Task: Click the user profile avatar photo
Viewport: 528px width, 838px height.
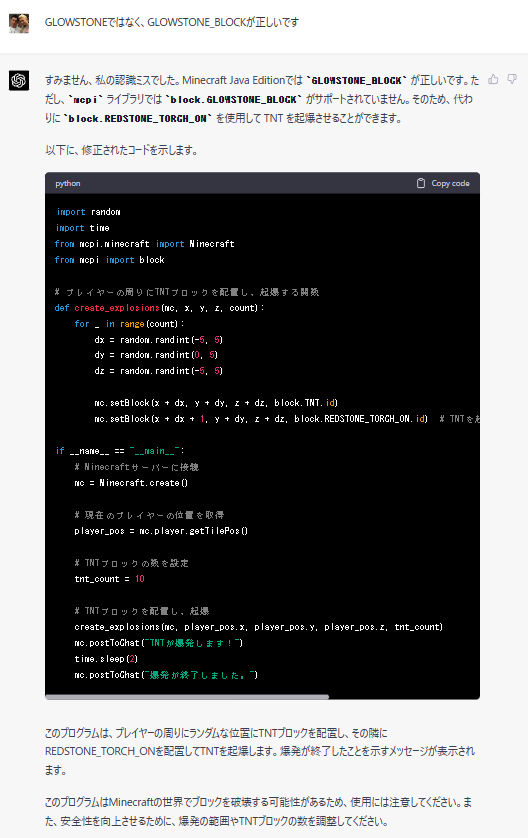Action: coord(19,24)
